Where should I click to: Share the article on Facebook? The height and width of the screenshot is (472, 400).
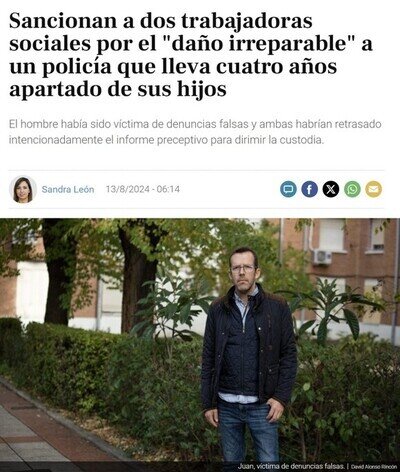(310, 189)
